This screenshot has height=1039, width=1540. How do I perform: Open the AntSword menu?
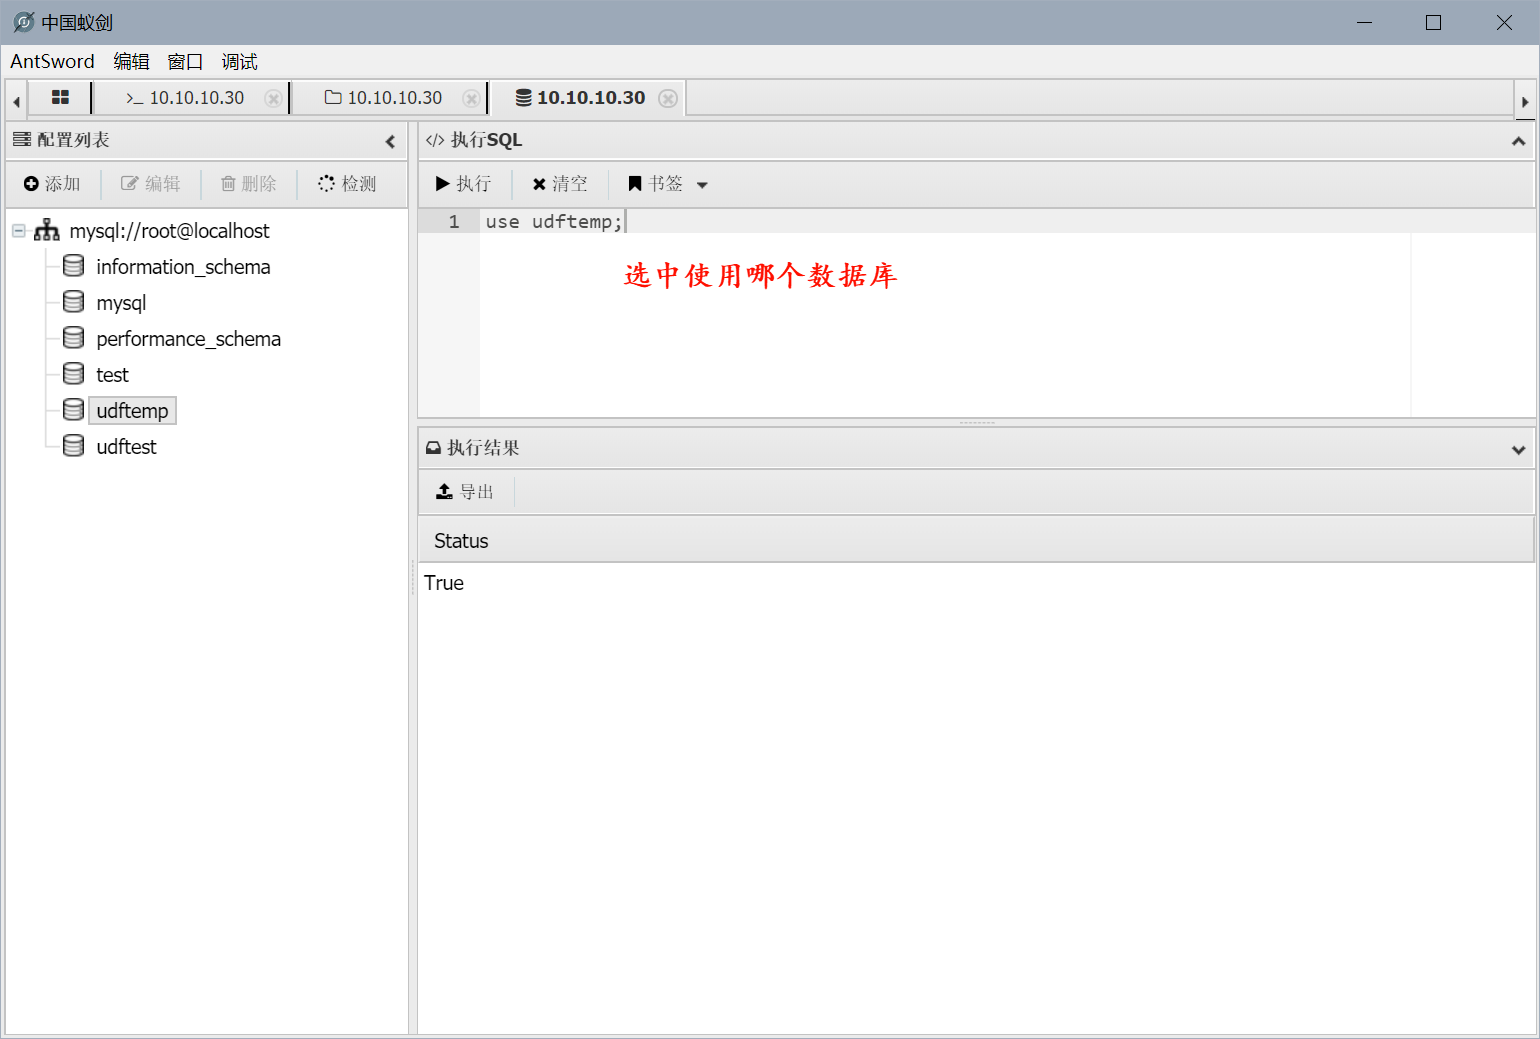click(52, 62)
